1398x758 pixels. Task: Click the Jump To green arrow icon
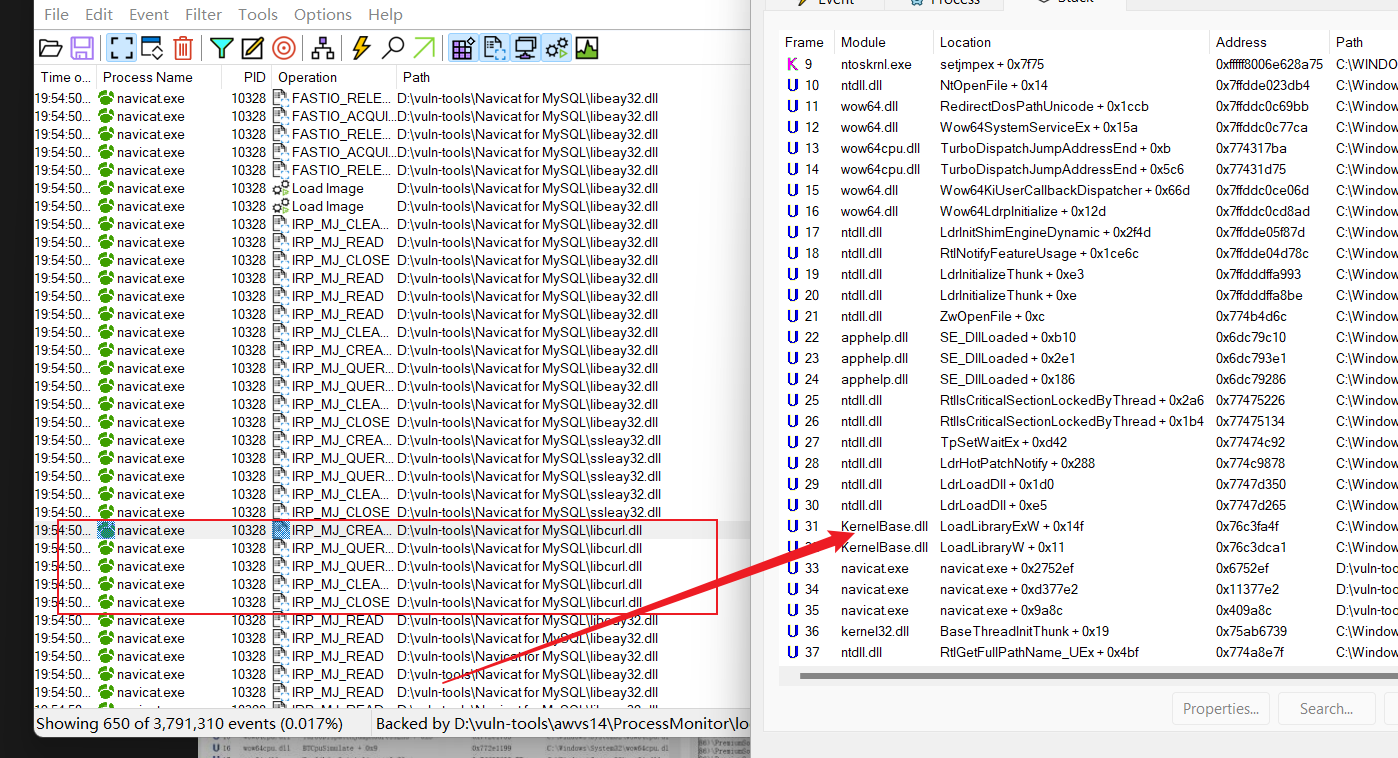point(425,47)
